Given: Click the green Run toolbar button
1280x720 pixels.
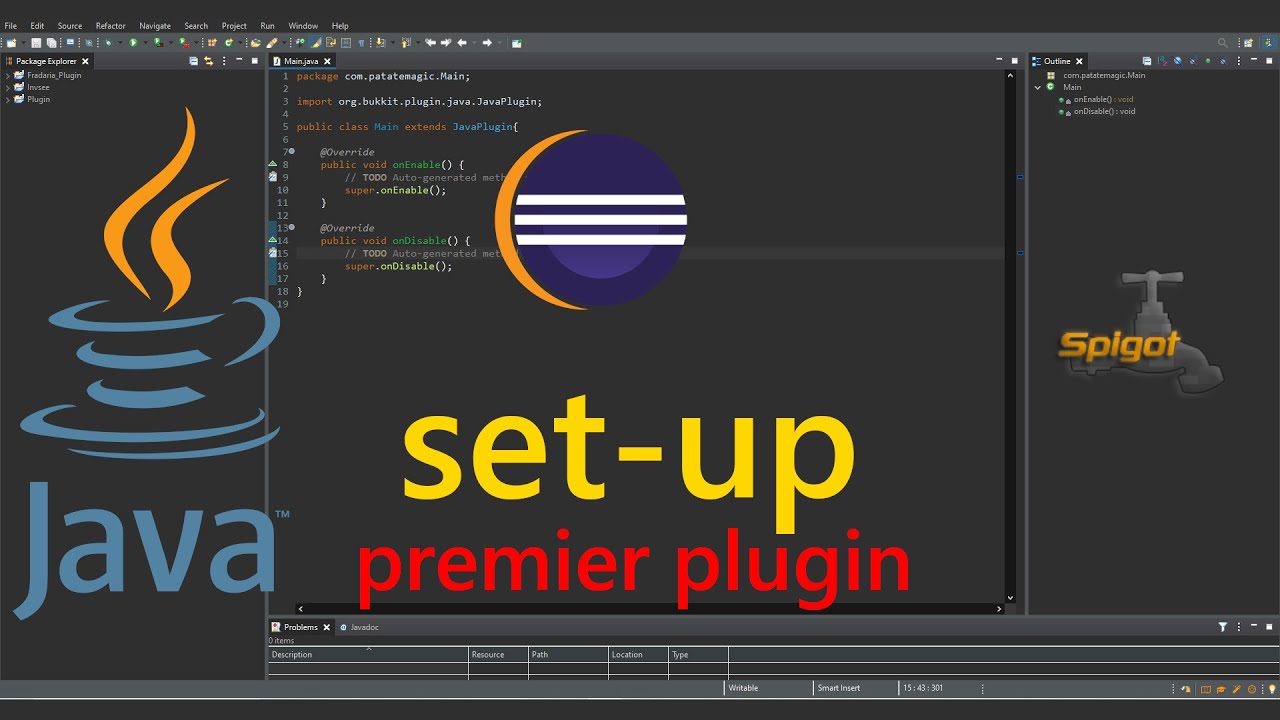Looking at the screenshot, I should click(133, 43).
